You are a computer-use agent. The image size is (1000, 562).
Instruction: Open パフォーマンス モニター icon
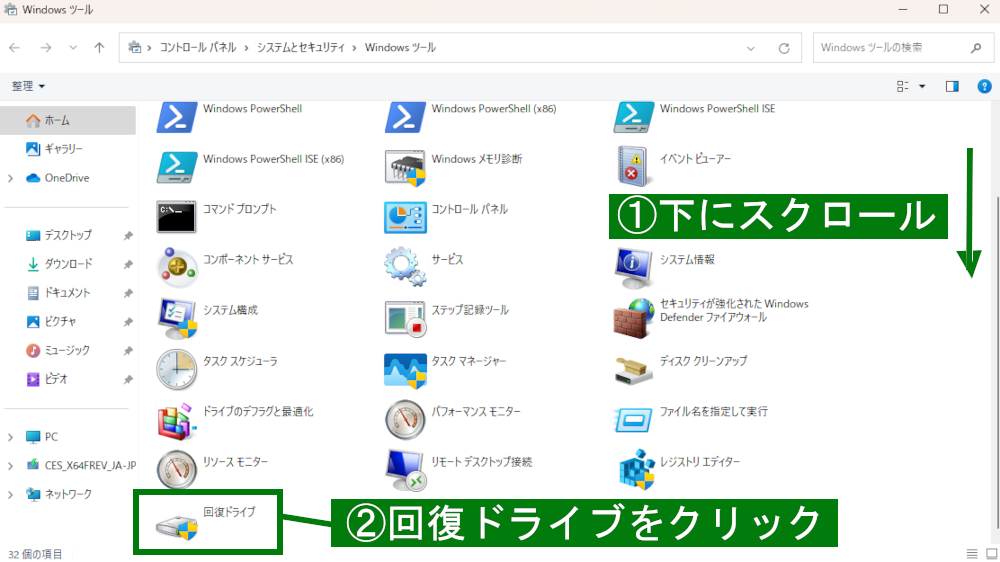click(x=405, y=419)
